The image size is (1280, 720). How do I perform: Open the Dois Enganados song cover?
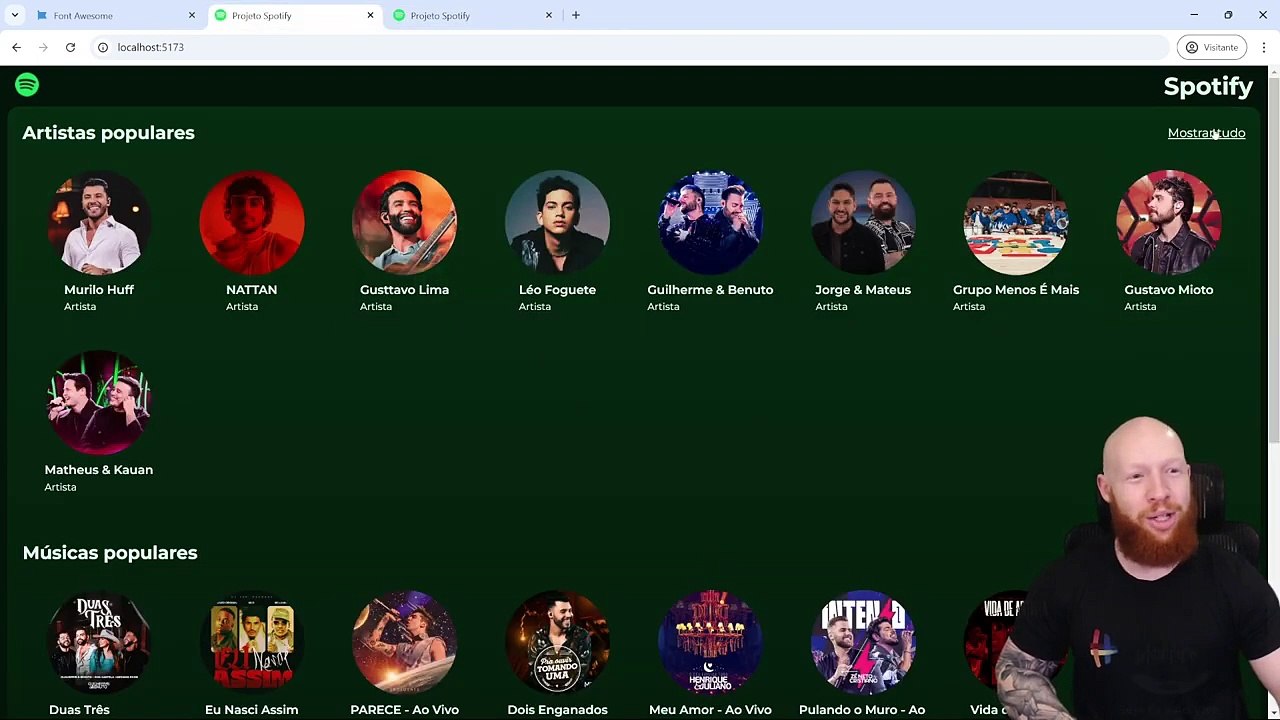(557, 642)
